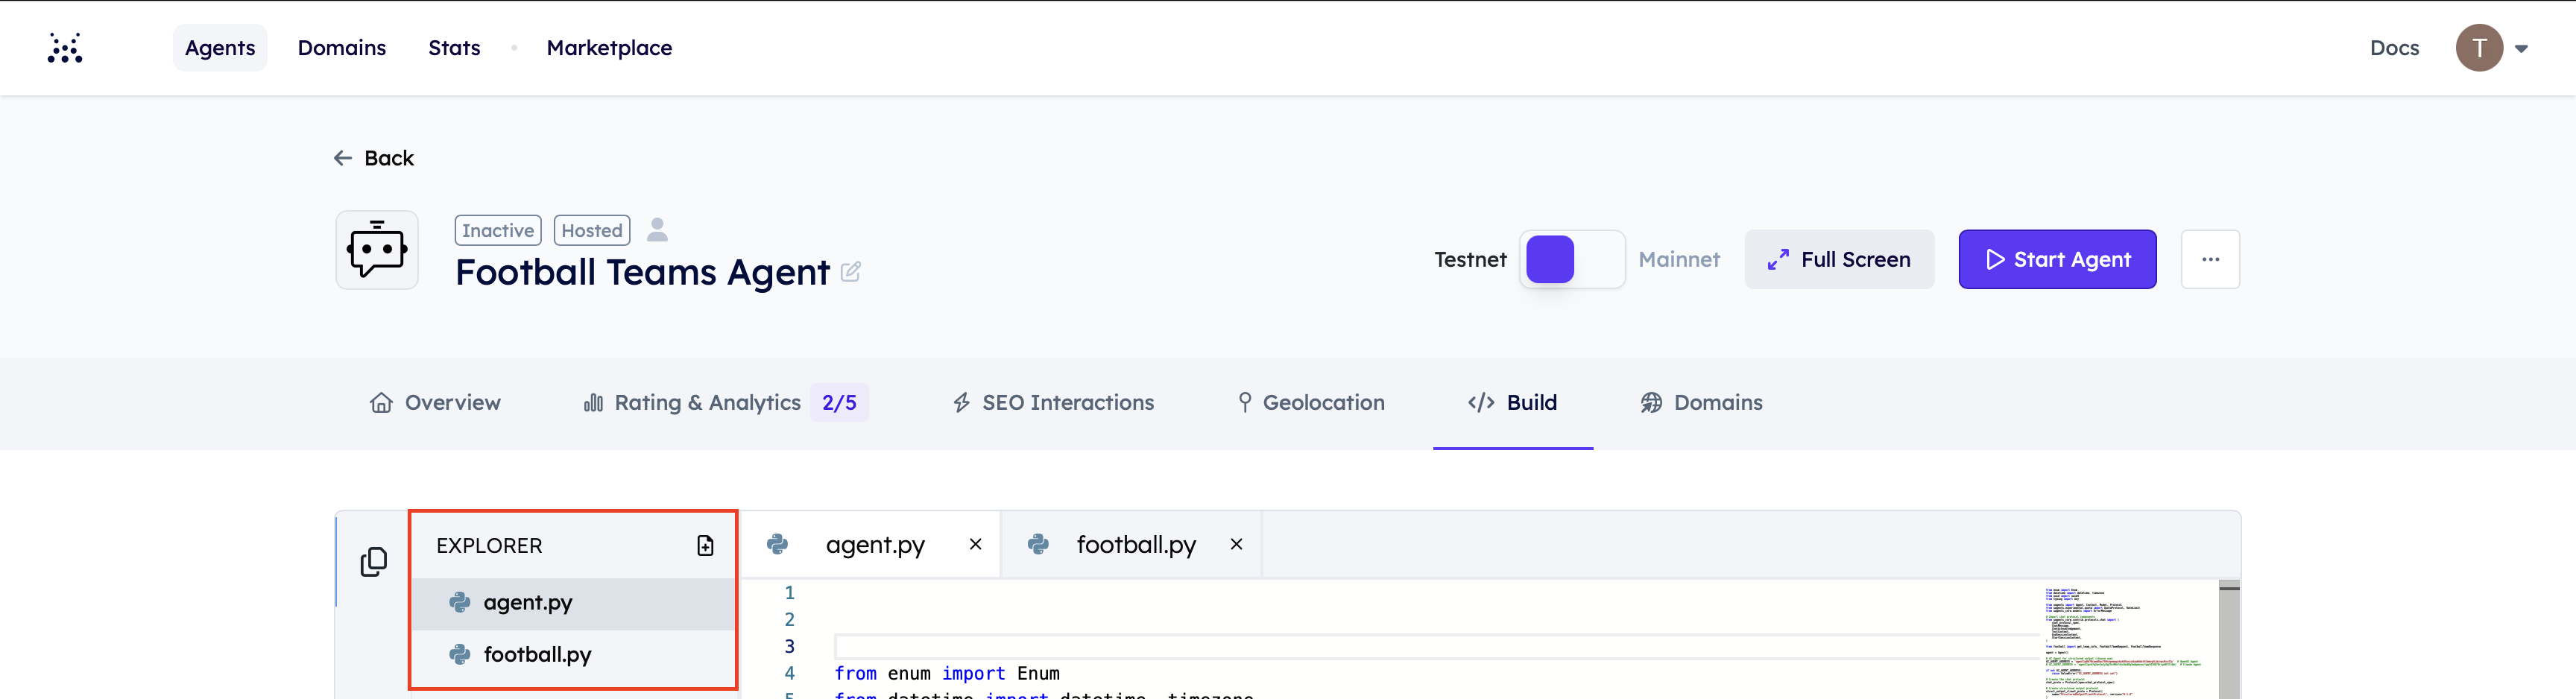Switch to the Overview tab
The image size is (2576, 699).
coord(435,402)
